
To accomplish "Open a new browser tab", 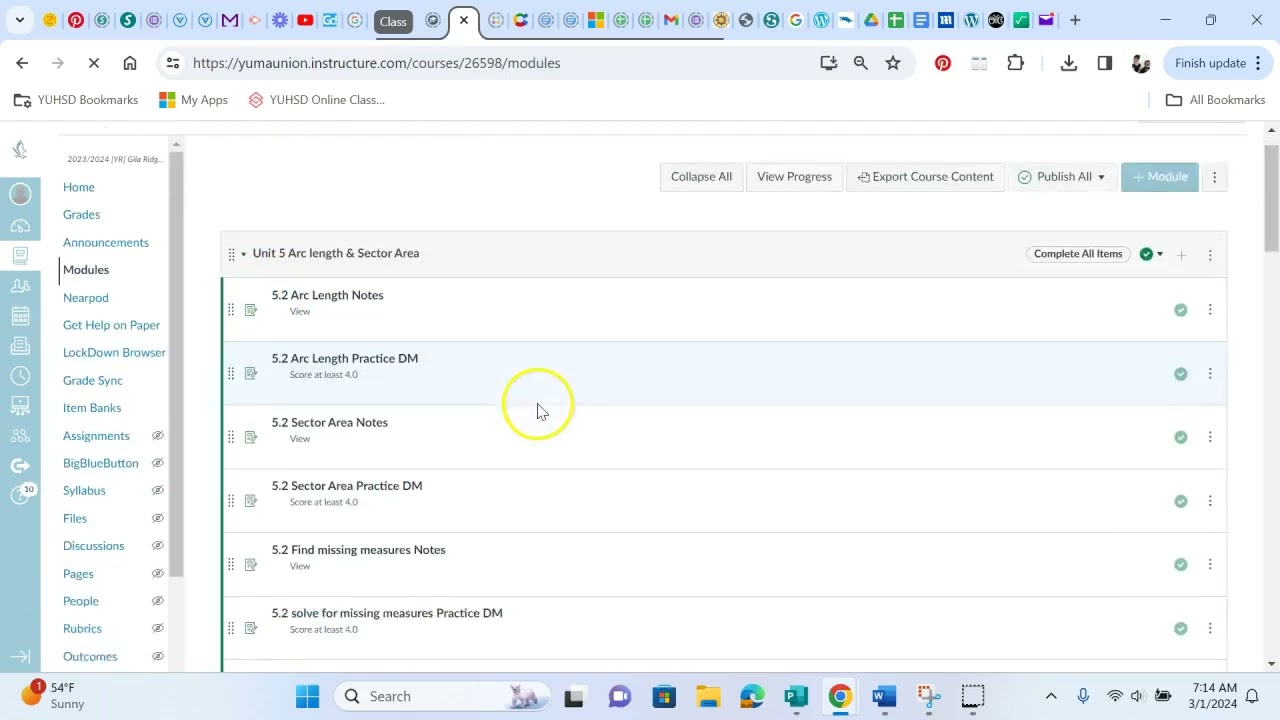I will point(1075,20).
